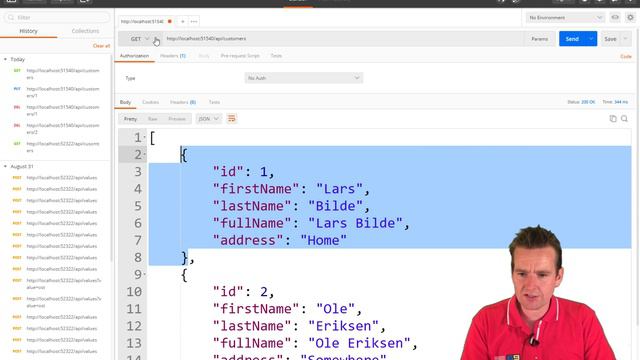Open the JSON format dropdown
Screen dimensions: 640x360
209,119
